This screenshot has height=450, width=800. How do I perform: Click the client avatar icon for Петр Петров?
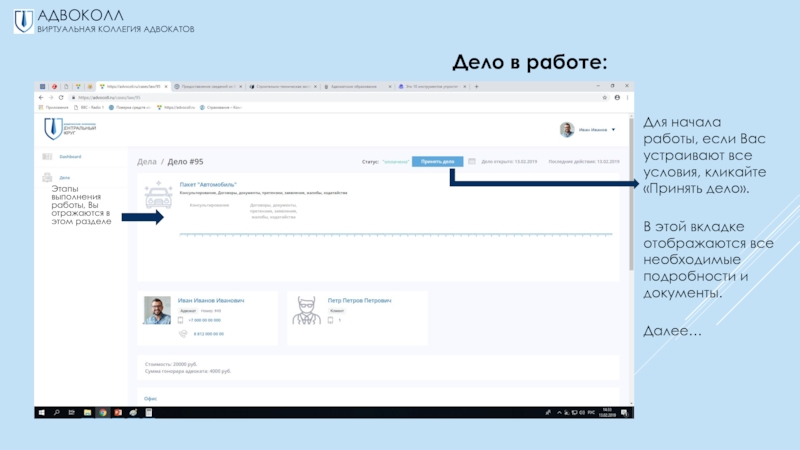[x=307, y=310]
